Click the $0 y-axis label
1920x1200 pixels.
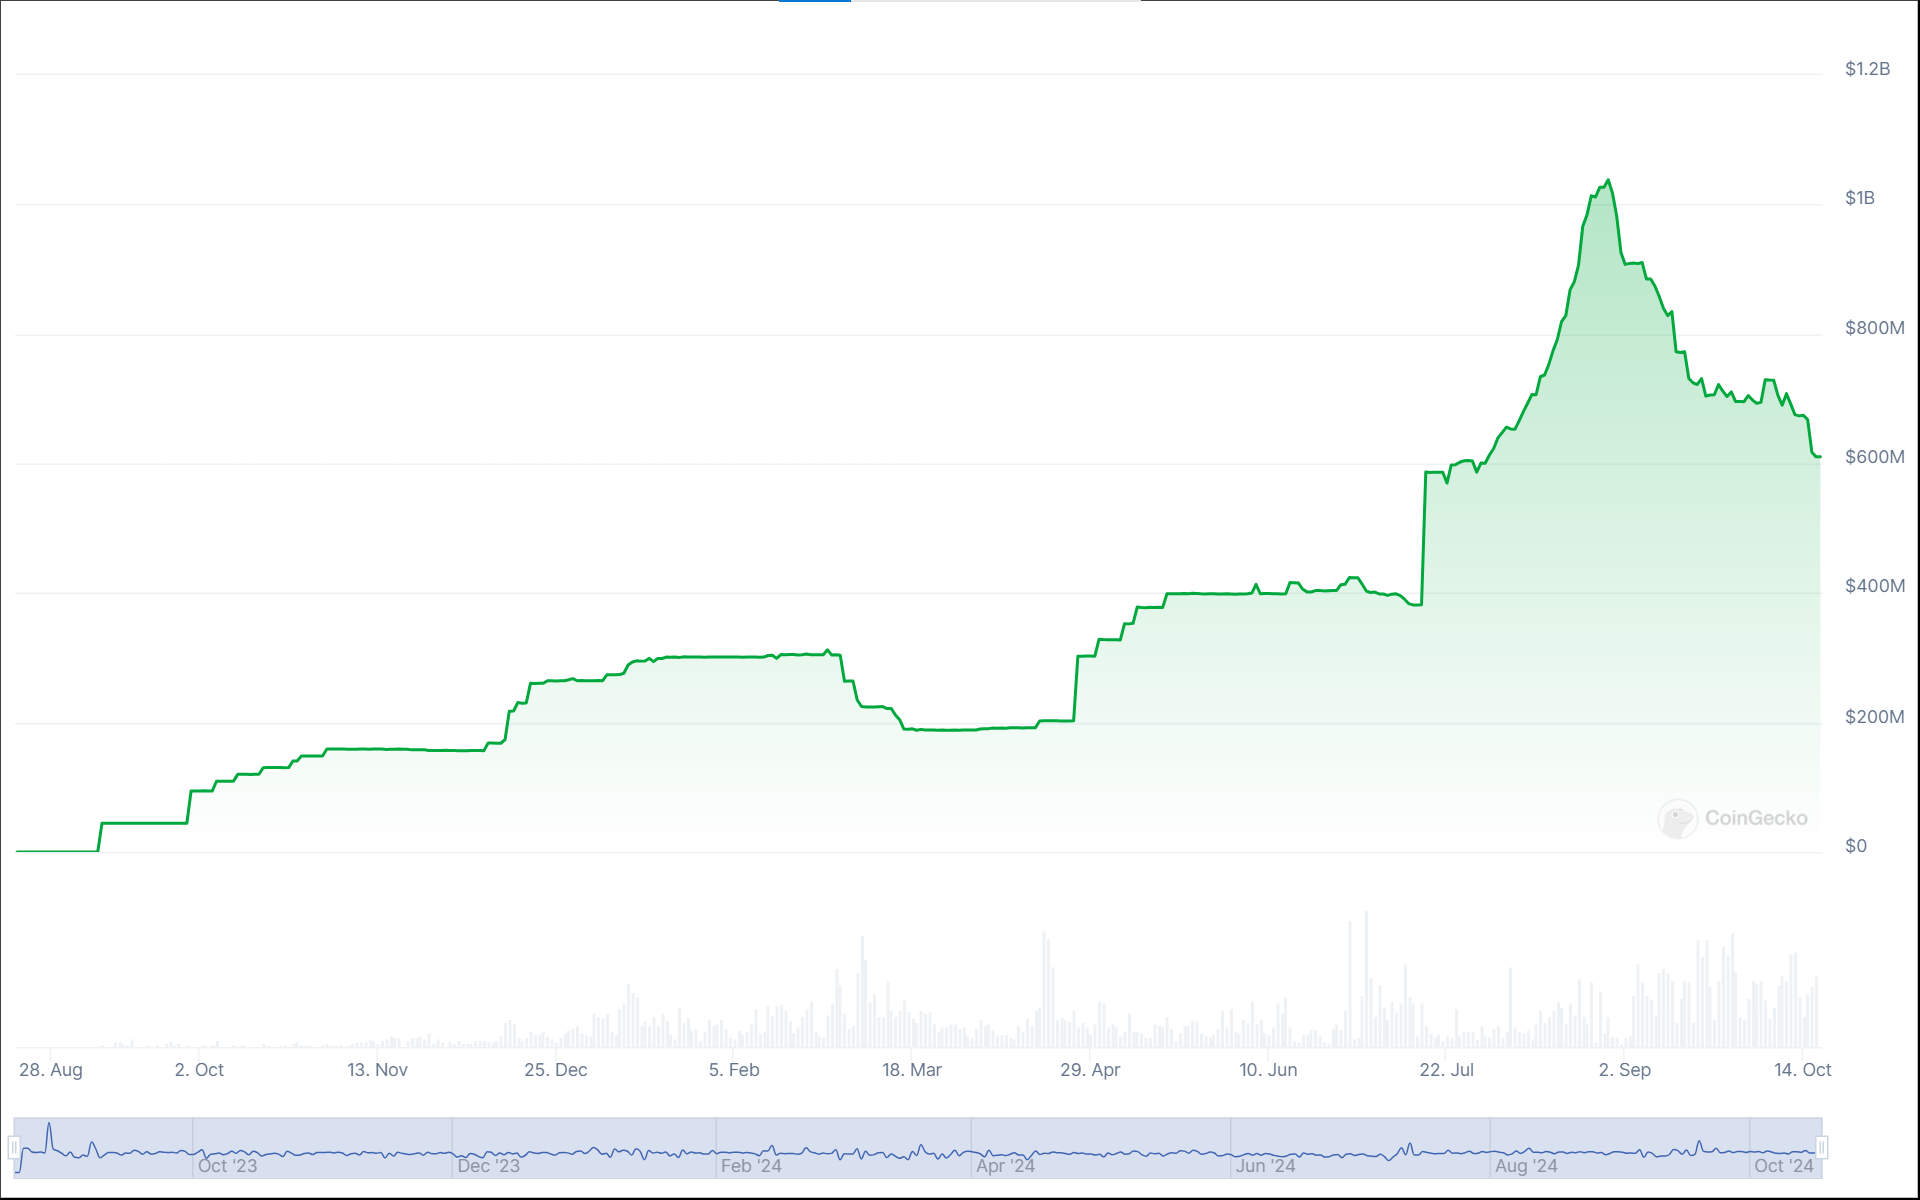click(1858, 845)
